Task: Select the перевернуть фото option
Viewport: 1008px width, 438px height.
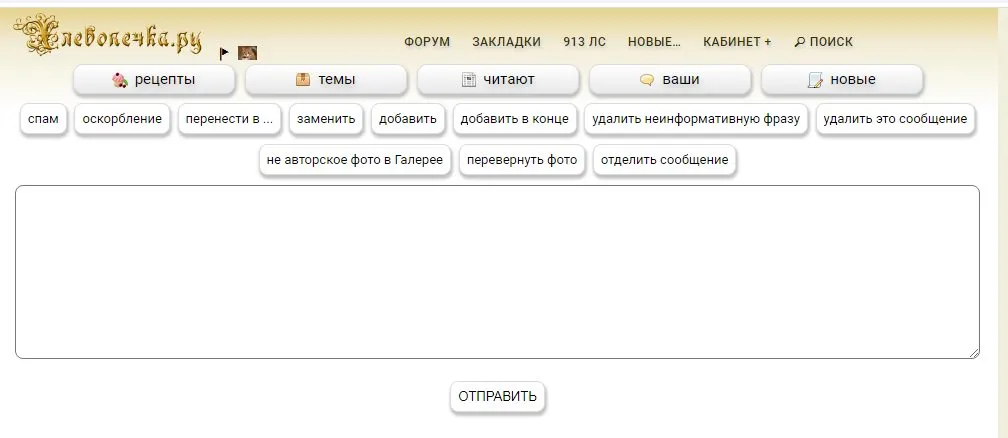Action: pyautogui.click(x=522, y=160)
